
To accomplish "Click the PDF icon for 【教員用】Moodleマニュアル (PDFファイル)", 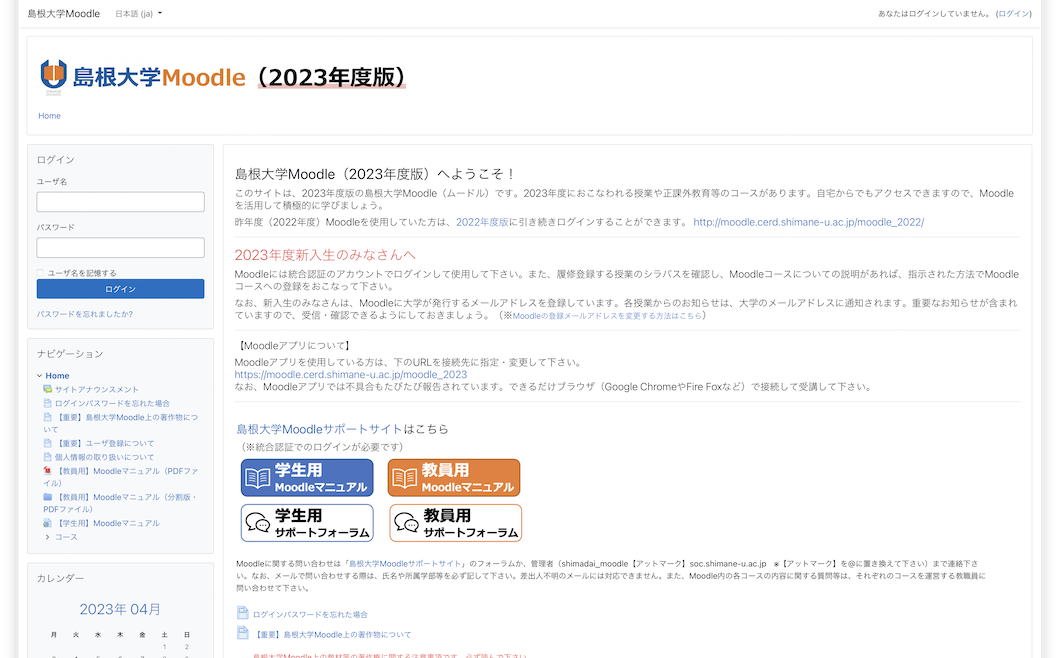I will point(47,471).
